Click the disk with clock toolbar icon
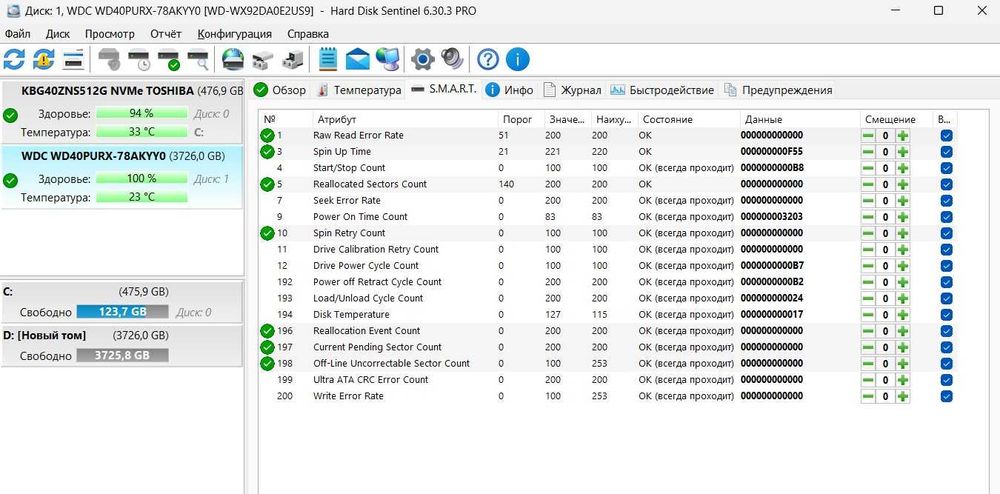Screen dimensions: 1000x494 tap(139, 60)
